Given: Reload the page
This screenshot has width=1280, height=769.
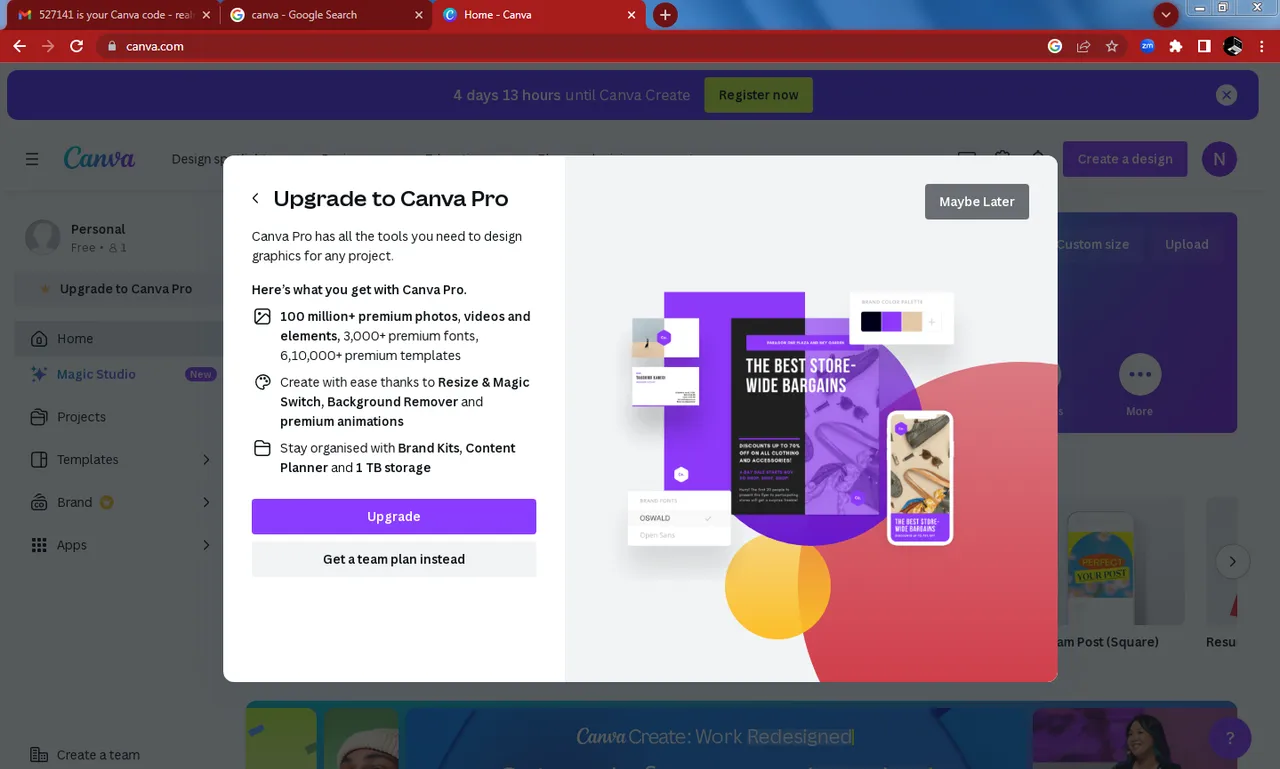Looking at the screenshot, I should [76, 46].
